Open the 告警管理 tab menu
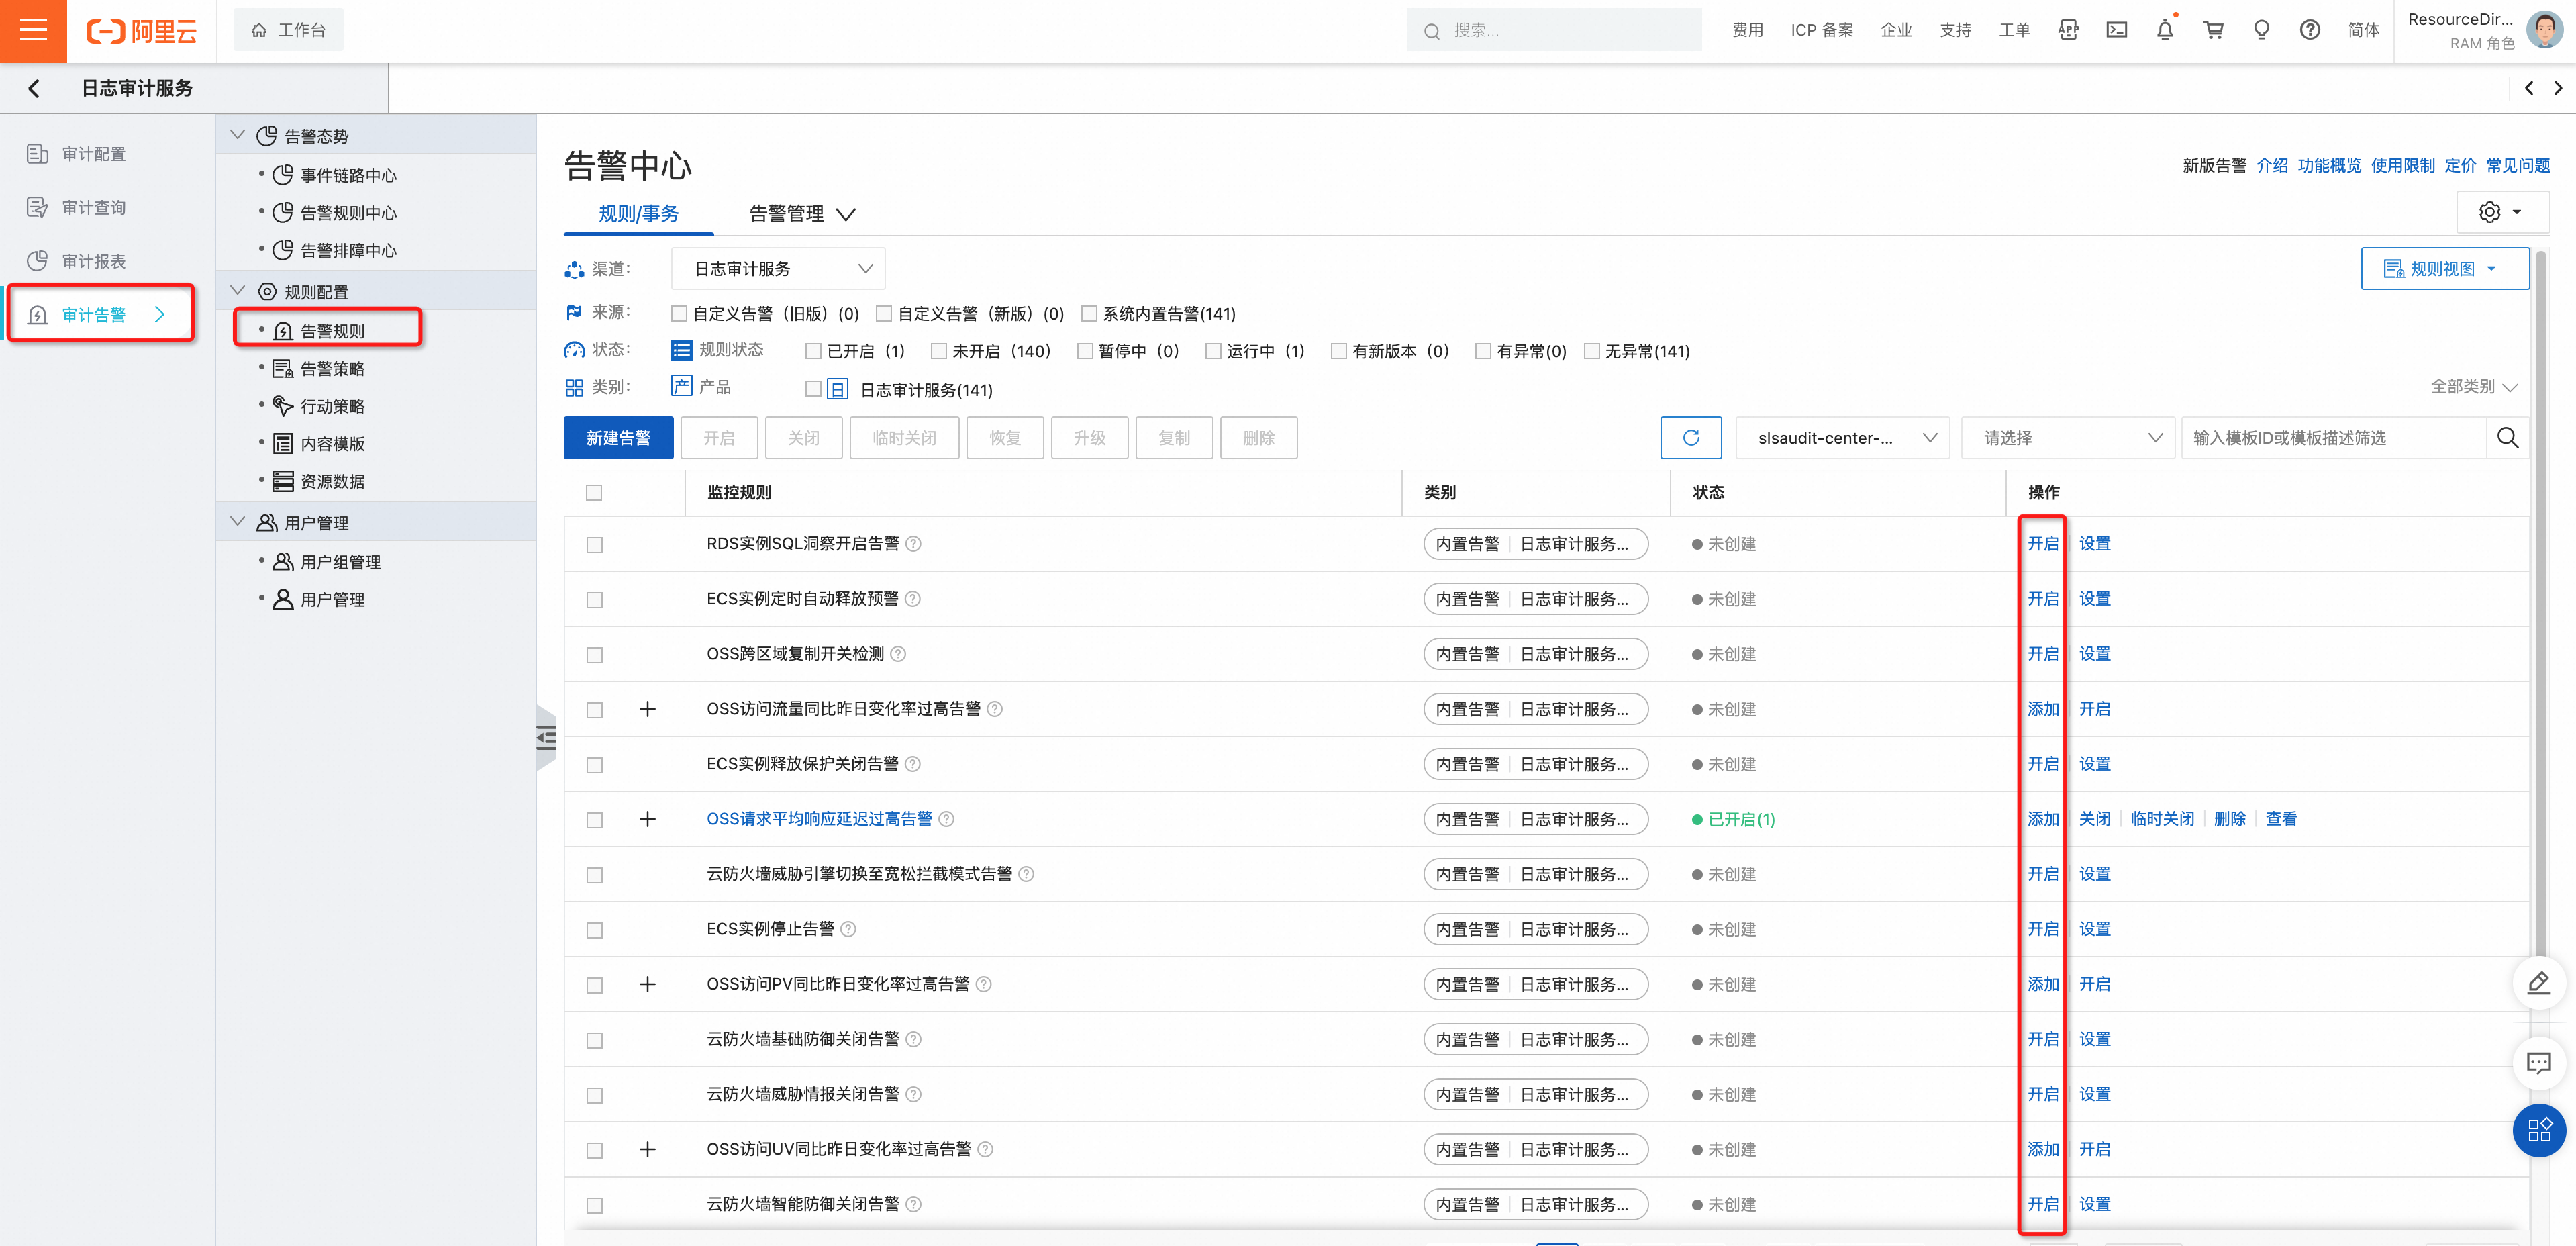 pyautogui.click(x=802, y=213)
